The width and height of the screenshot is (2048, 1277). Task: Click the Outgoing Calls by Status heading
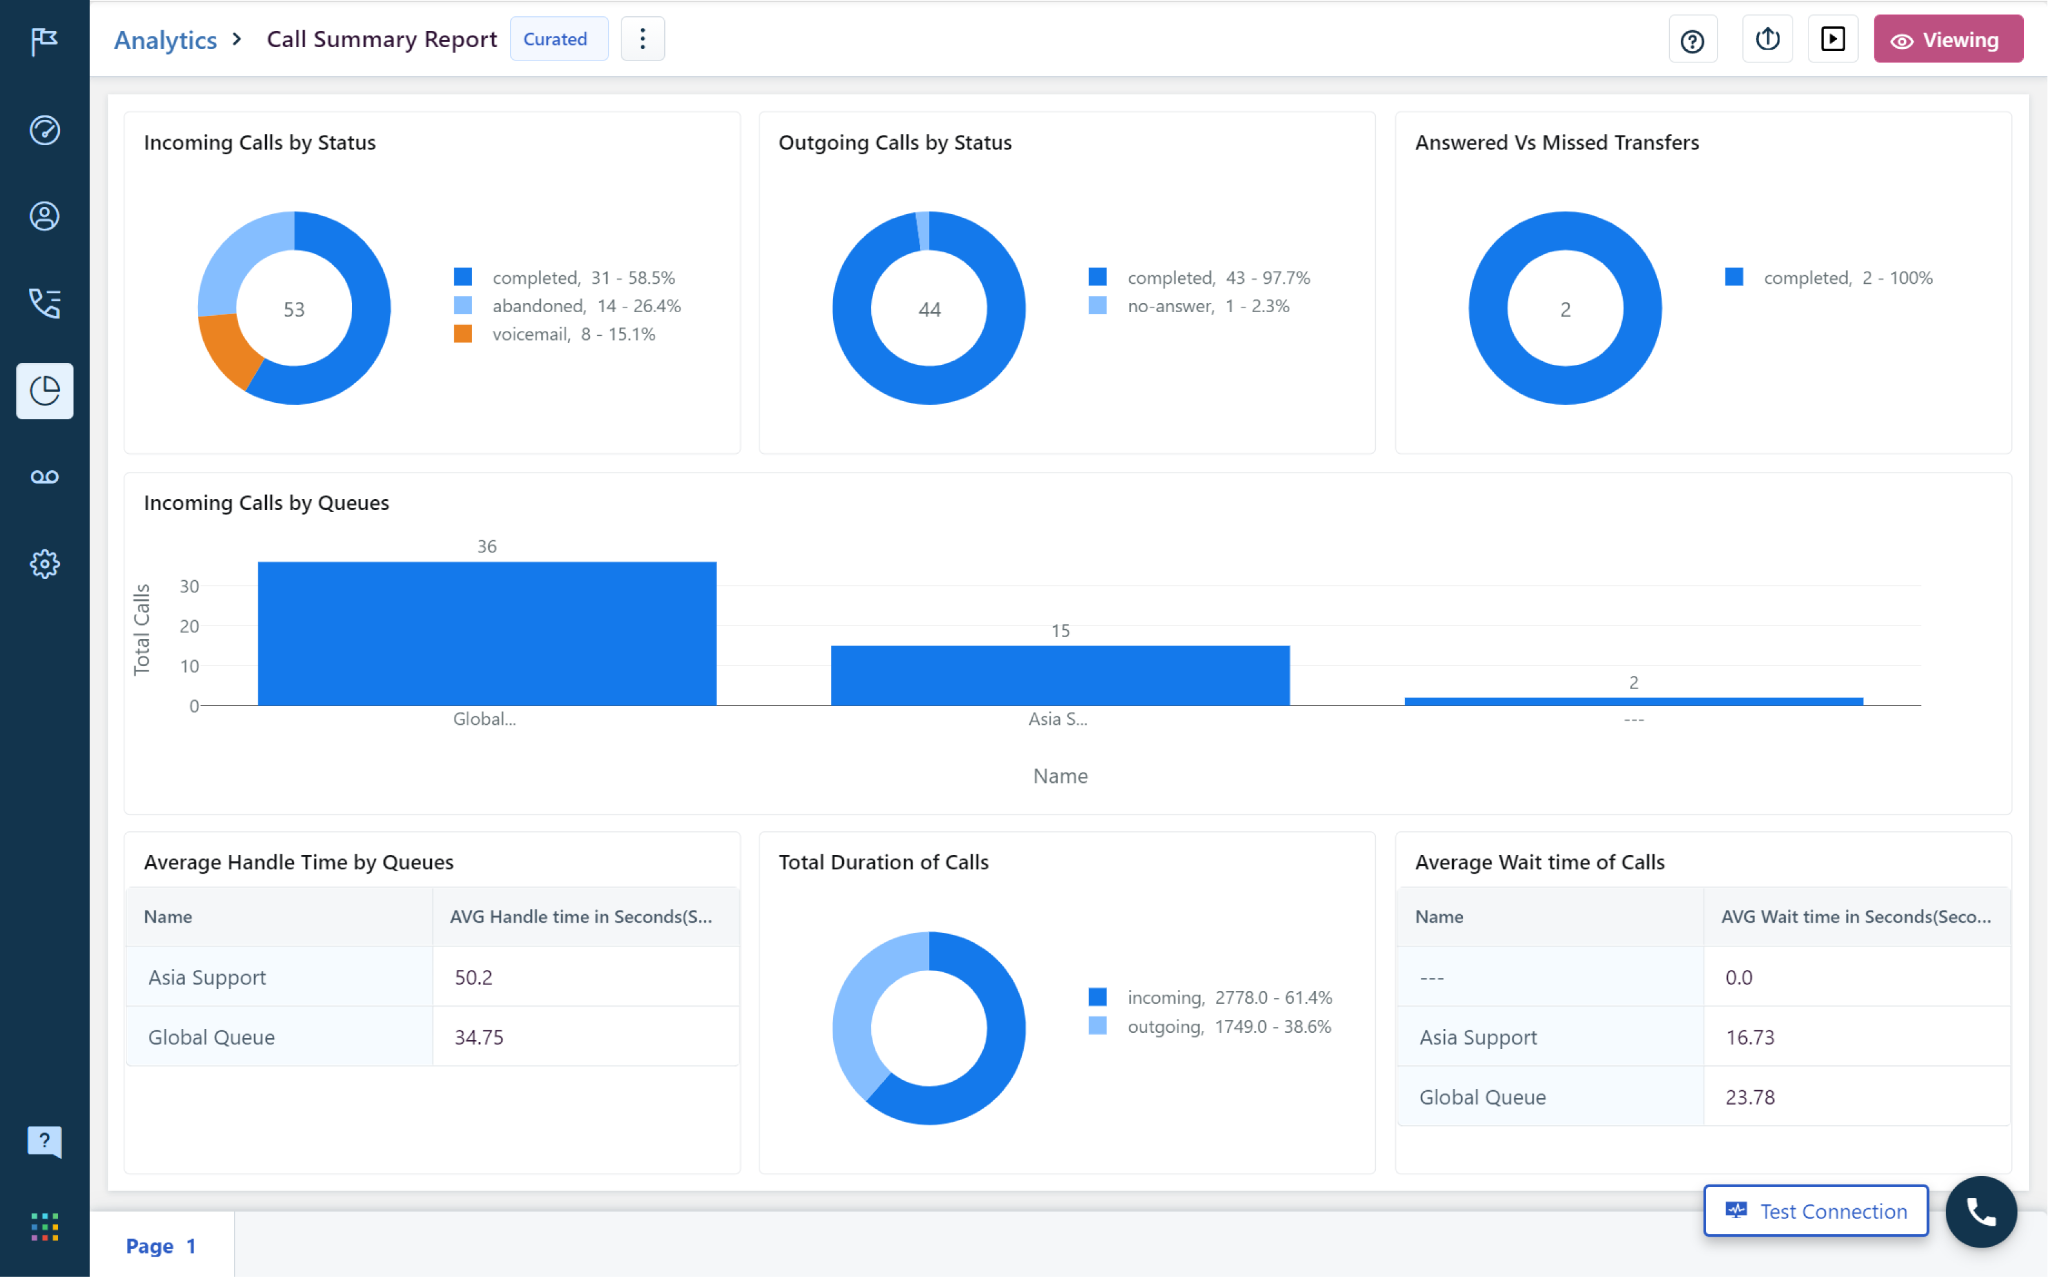pyautogui.click(x=895, y=143)
